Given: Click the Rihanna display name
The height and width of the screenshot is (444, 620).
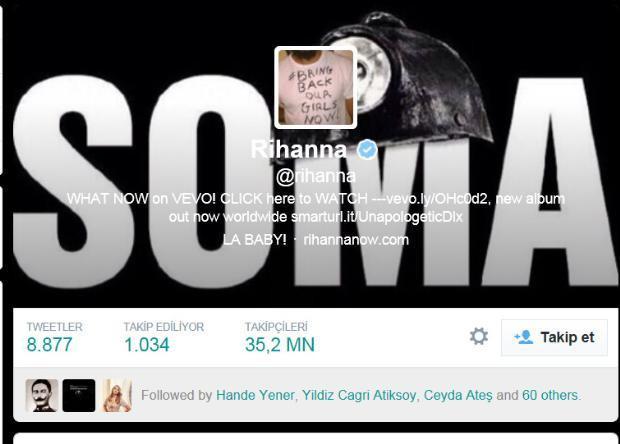Looking at the screenshot, I should 299,149.
